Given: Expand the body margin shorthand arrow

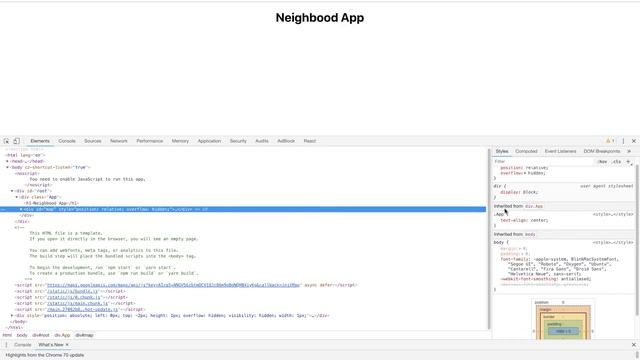Looking at the screenshot, I should click(520, 249).
